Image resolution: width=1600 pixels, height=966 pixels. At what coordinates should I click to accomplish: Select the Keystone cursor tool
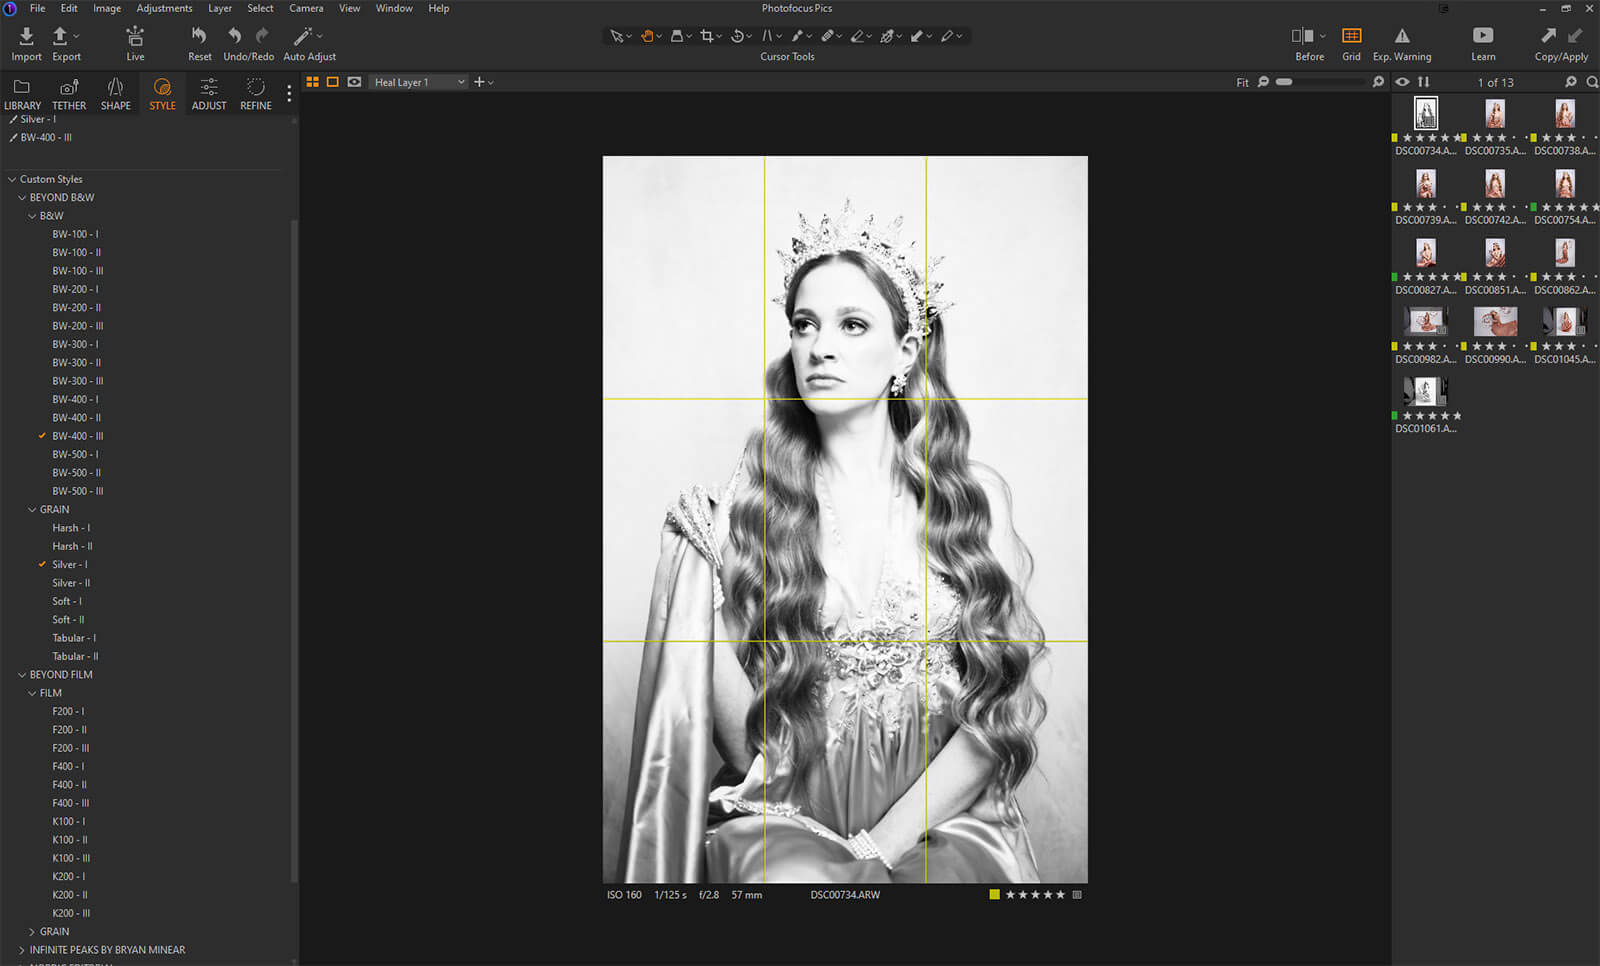coord(767,36)
